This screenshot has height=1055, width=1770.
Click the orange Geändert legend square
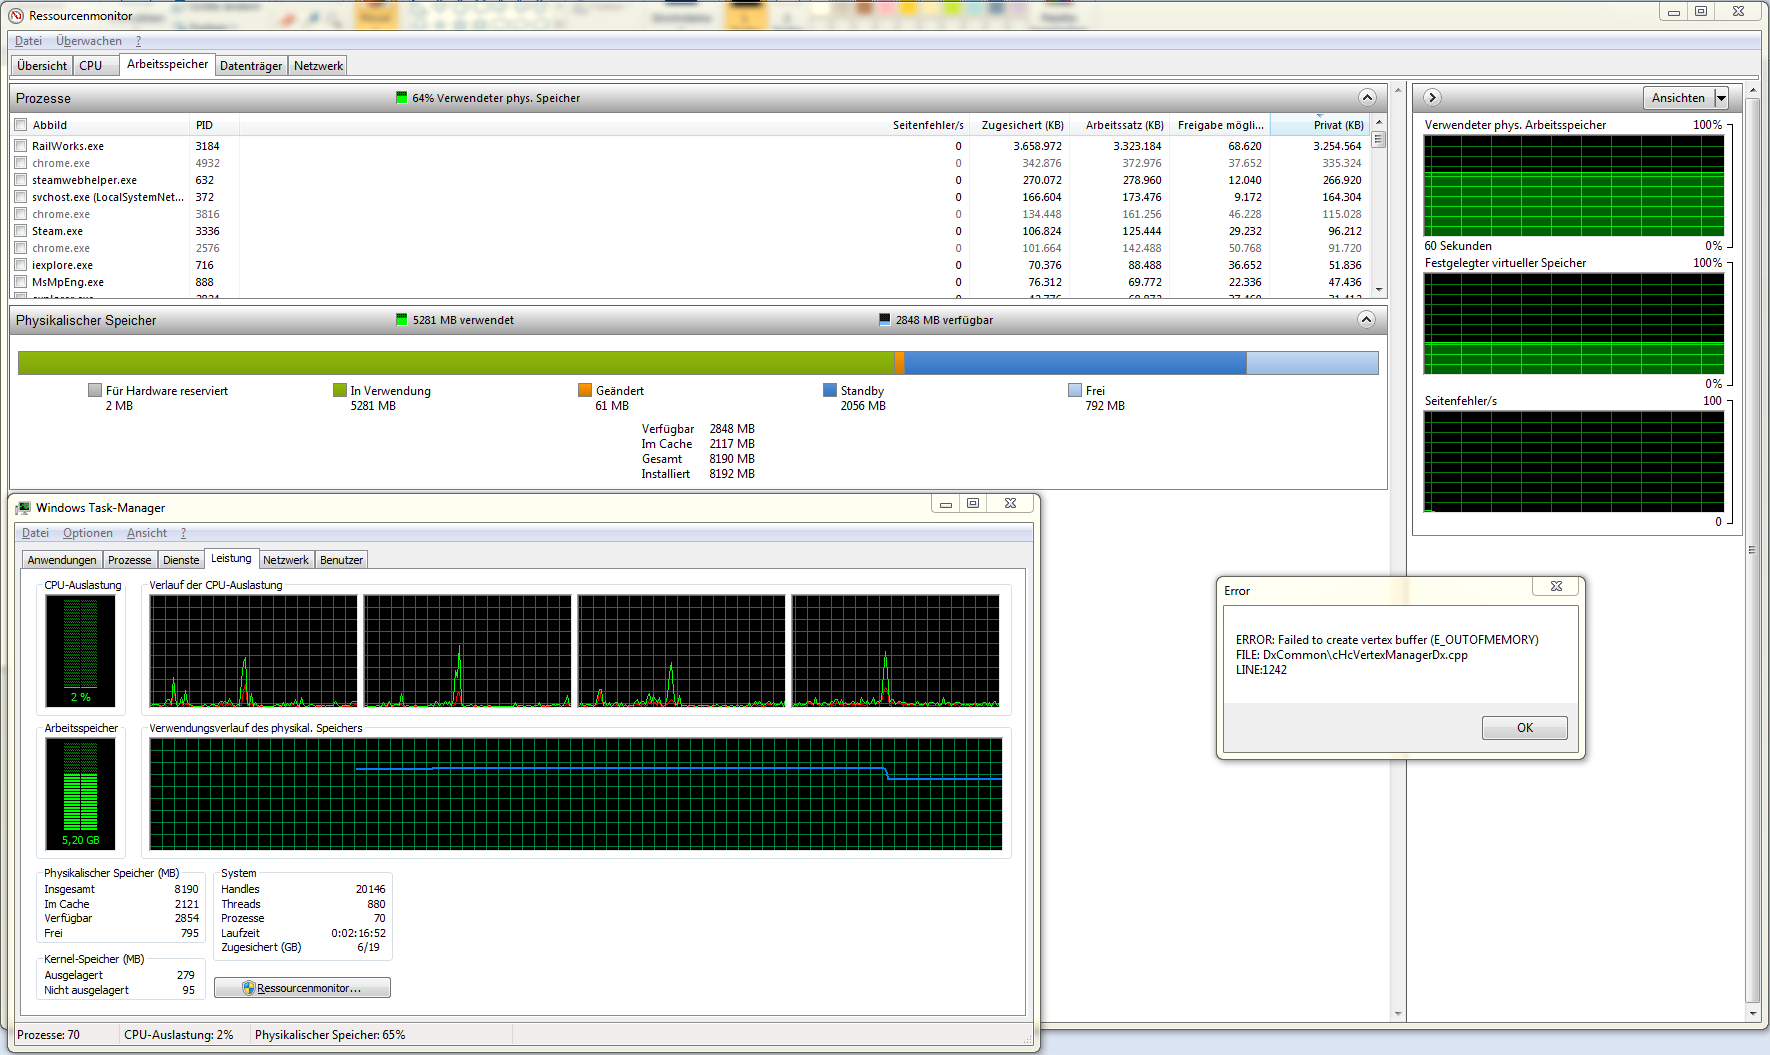coord(585,391)
